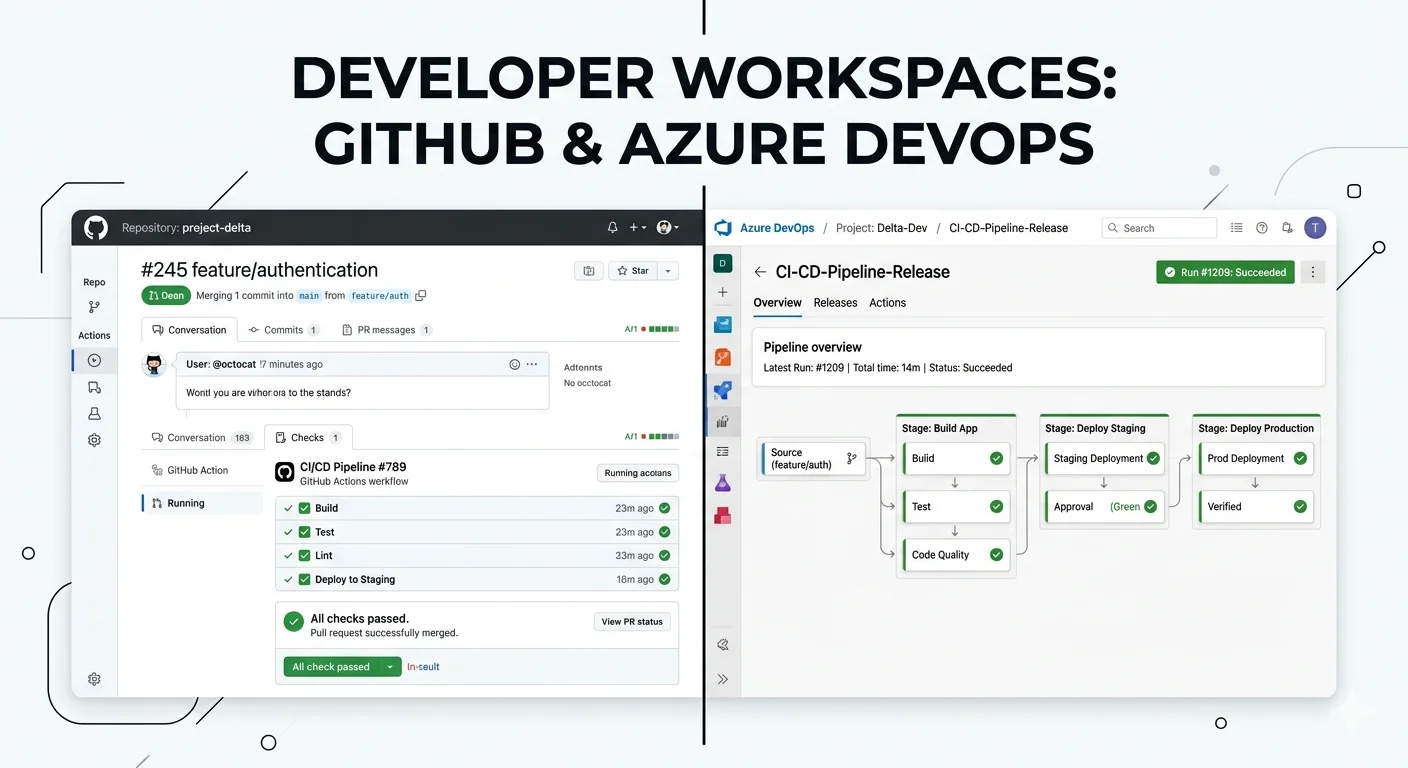Click the GitHub logo beside CI/CD Pipeline #789
1408x768 pixels.
tap(284, 472)
